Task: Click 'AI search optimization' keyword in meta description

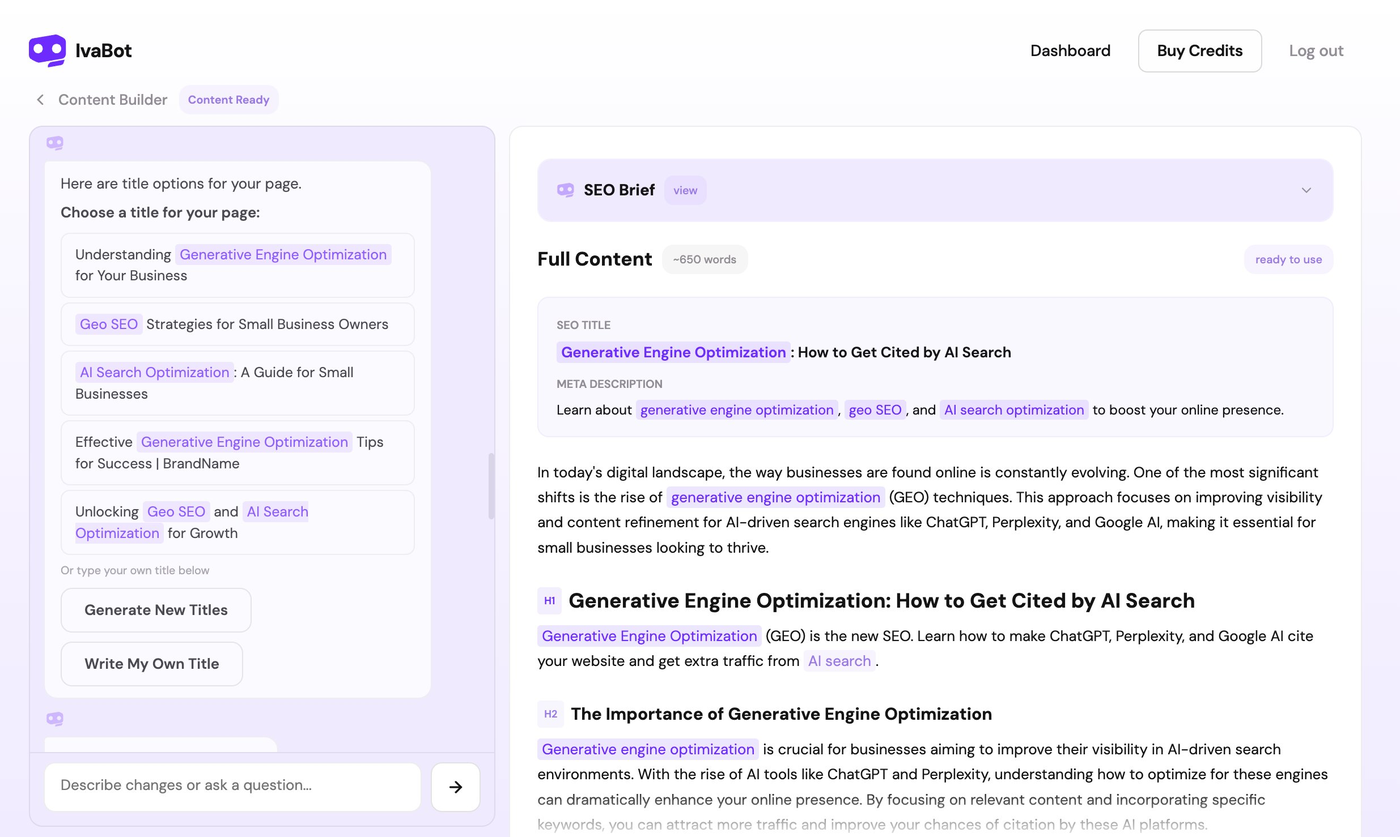Action: point(1014,410)
